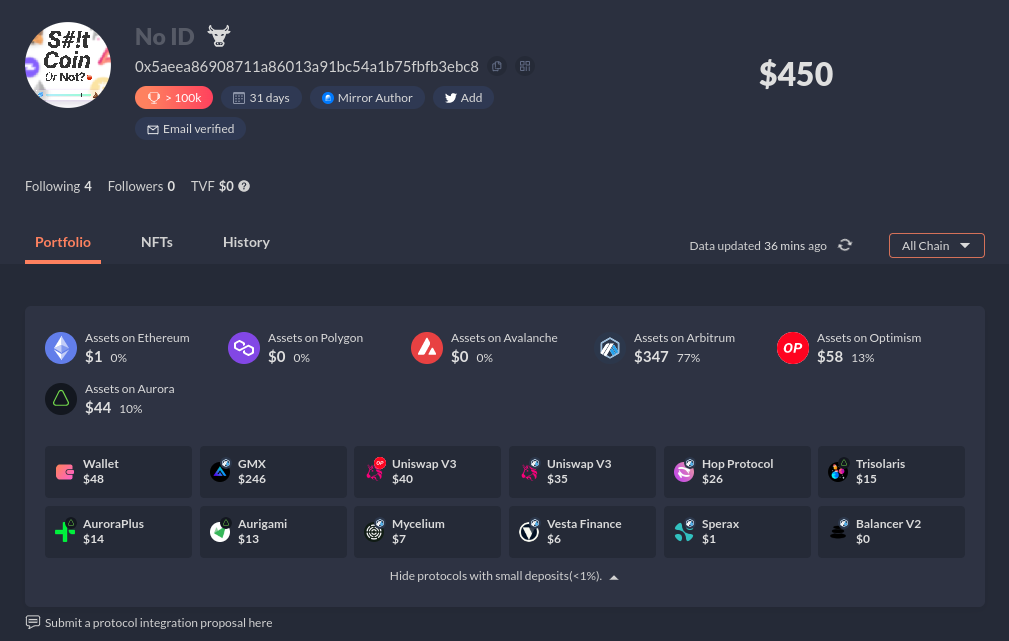Image resolution: width=1009 pixels, height=641 pixels.
Task: Hide protocols with small deposits
Action: 504,576
